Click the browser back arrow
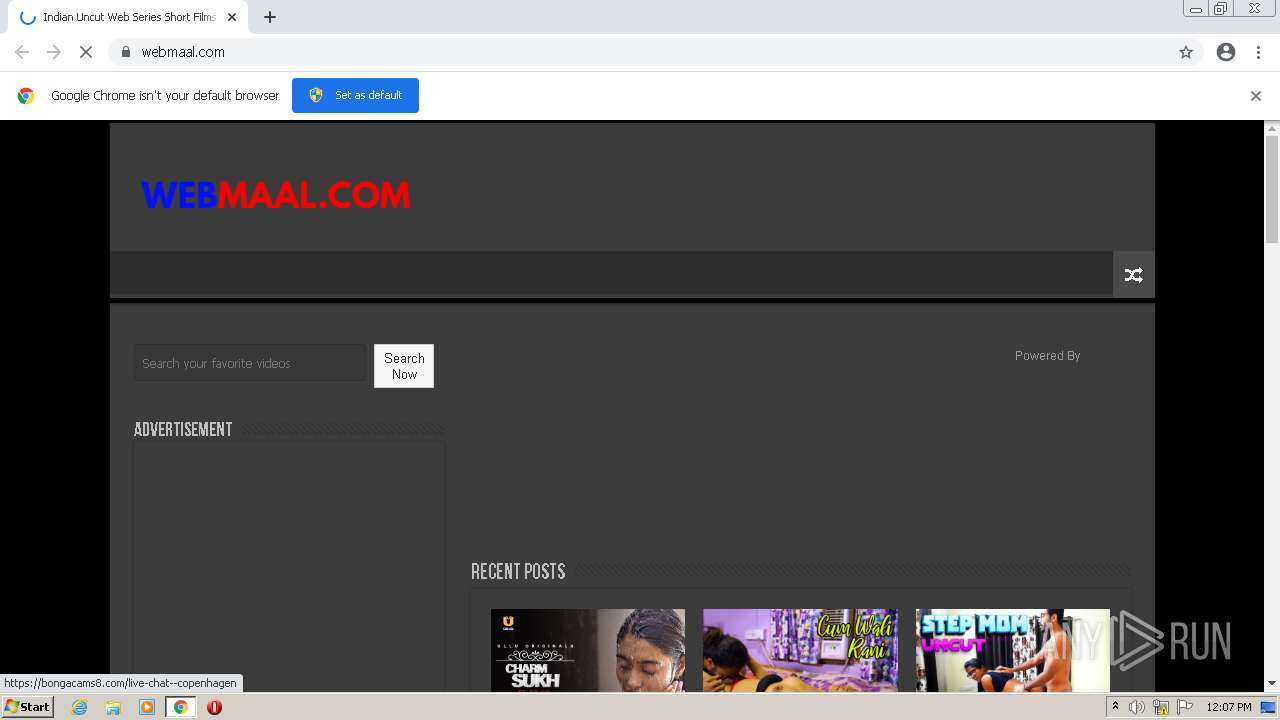The image size is (1280, 720). (22, 52)
